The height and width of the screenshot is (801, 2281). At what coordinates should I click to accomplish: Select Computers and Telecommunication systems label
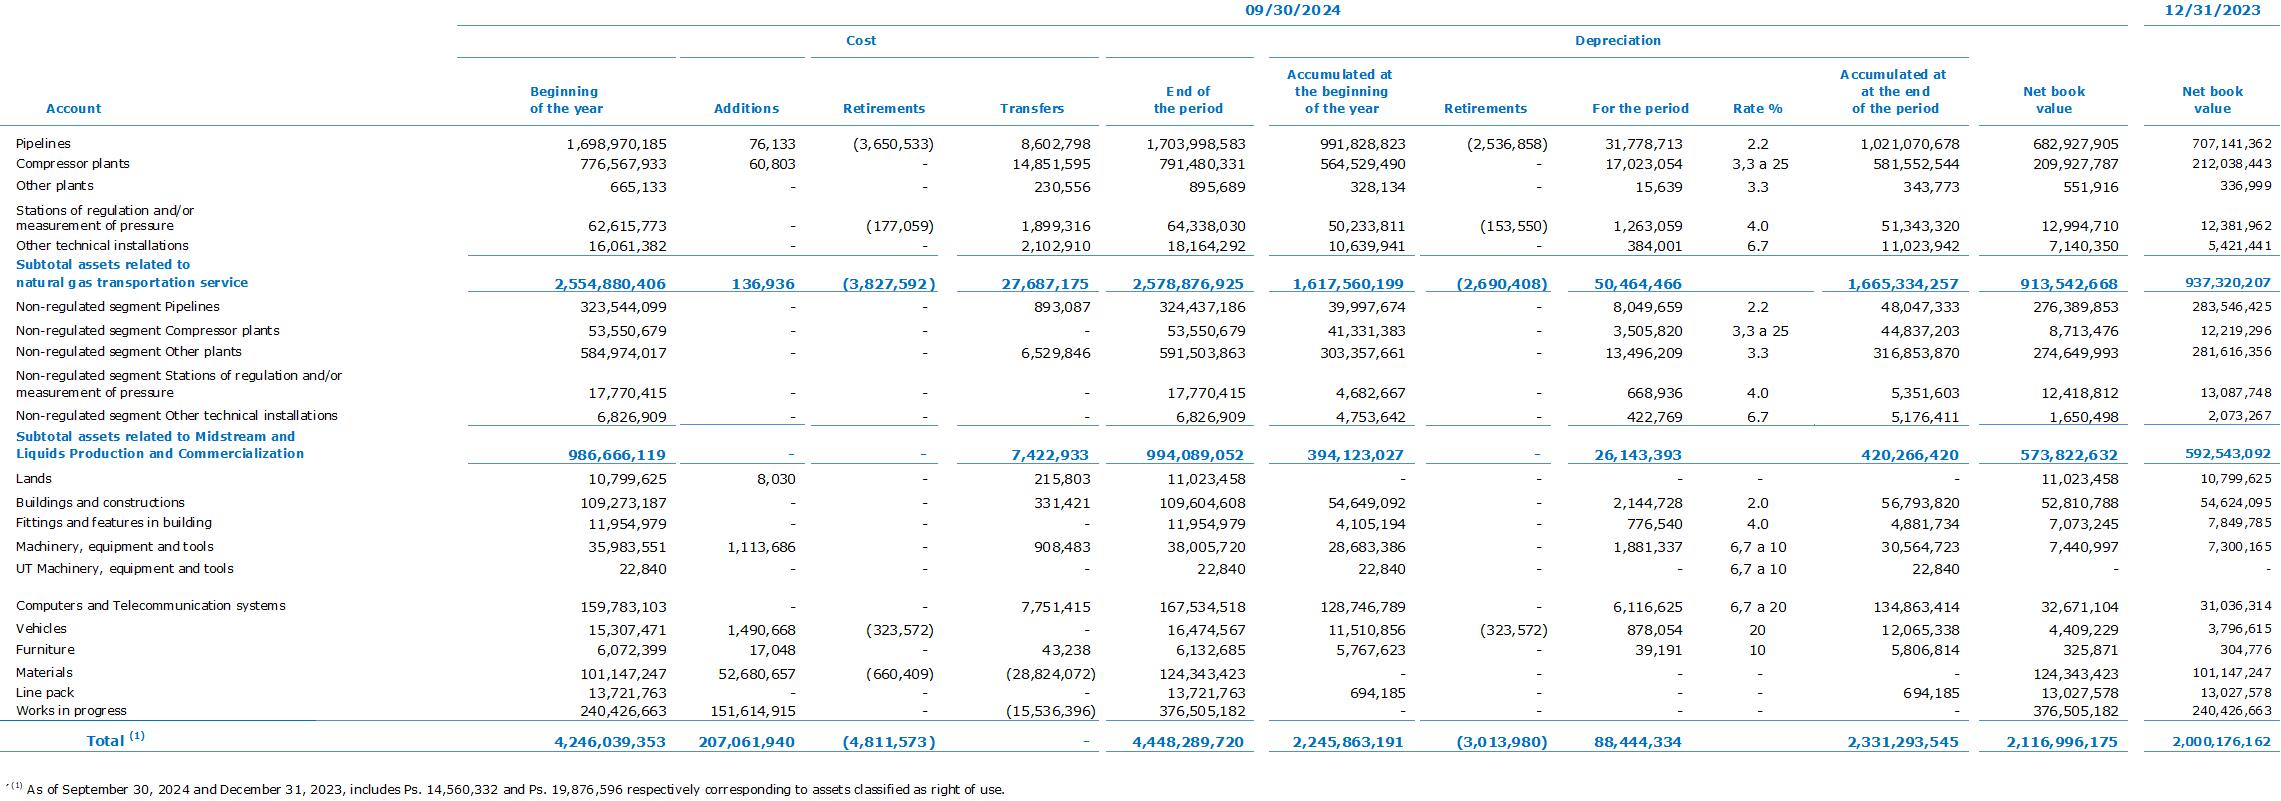pos(151,606)
